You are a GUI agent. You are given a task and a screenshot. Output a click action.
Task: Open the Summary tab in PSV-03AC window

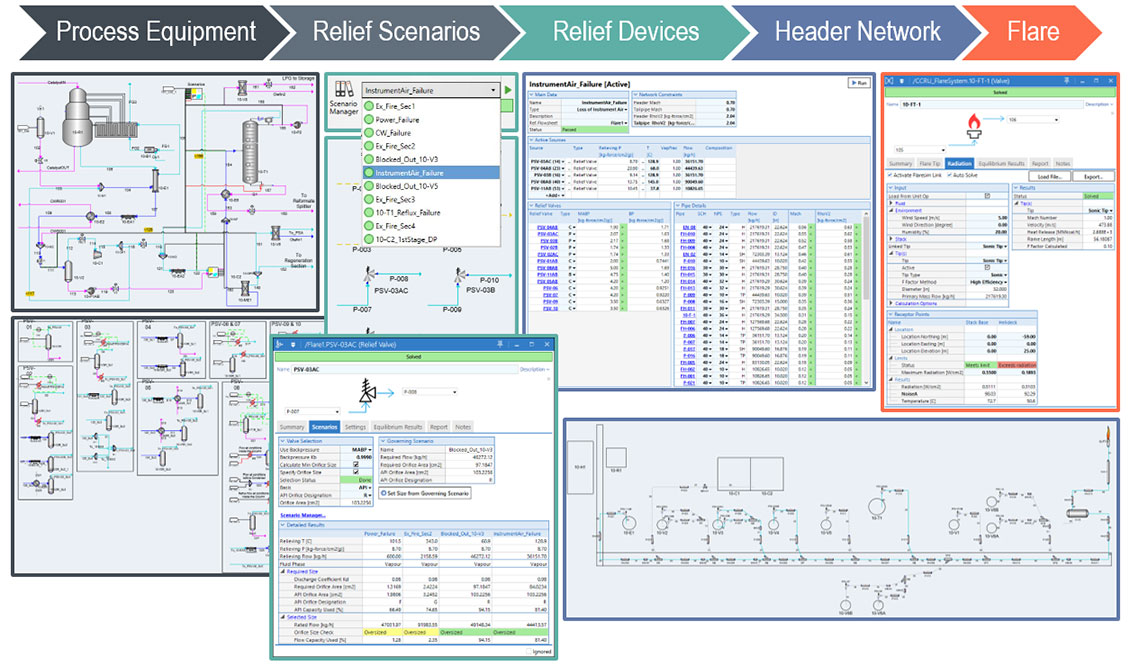pos(292,427)
